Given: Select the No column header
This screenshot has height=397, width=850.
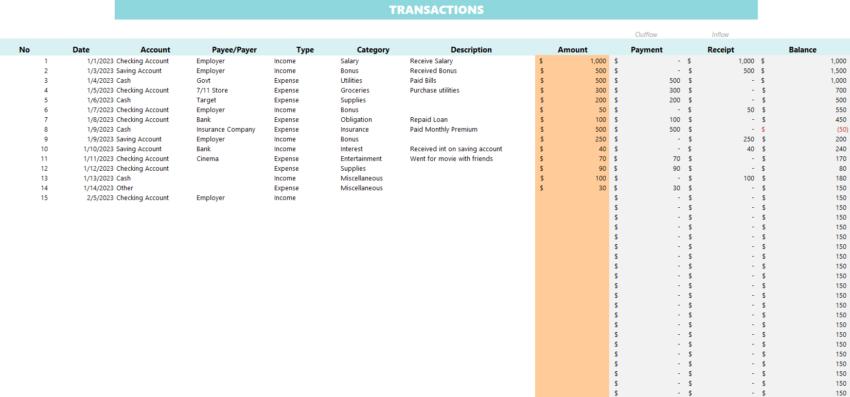Looking at the screenshot, I should (x=24, y=50).
